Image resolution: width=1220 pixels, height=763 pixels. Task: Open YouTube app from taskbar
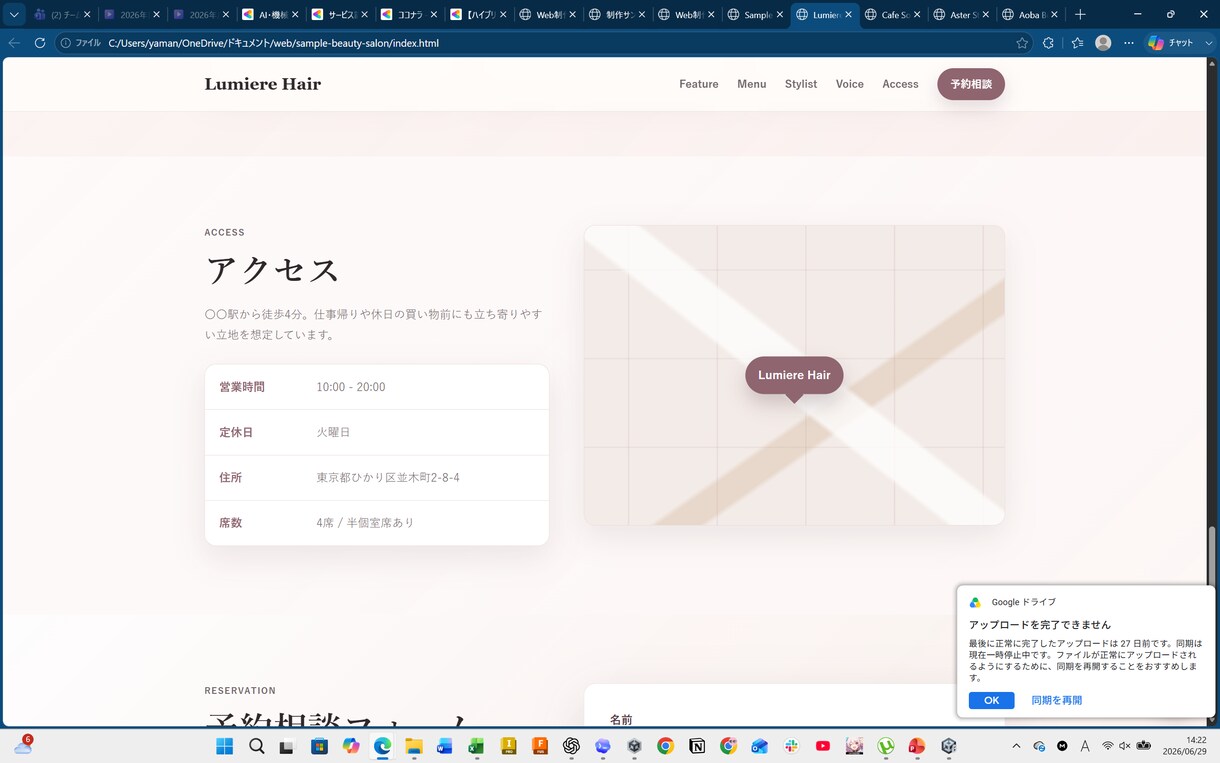[x=823, y=746]
